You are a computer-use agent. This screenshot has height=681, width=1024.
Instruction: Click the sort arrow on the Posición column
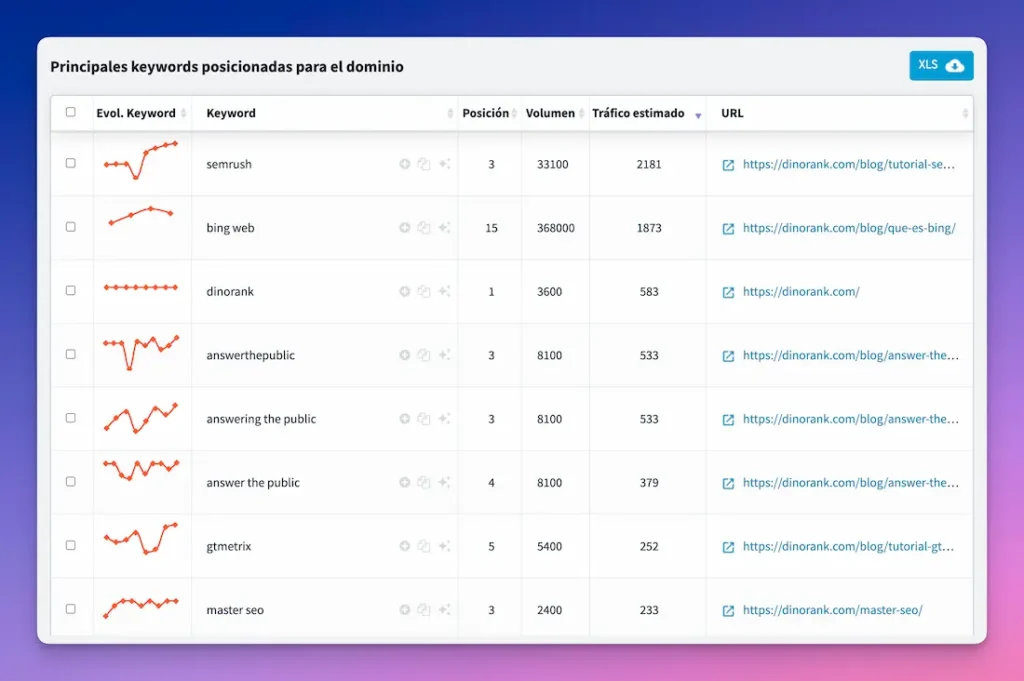tap(512, 113)
